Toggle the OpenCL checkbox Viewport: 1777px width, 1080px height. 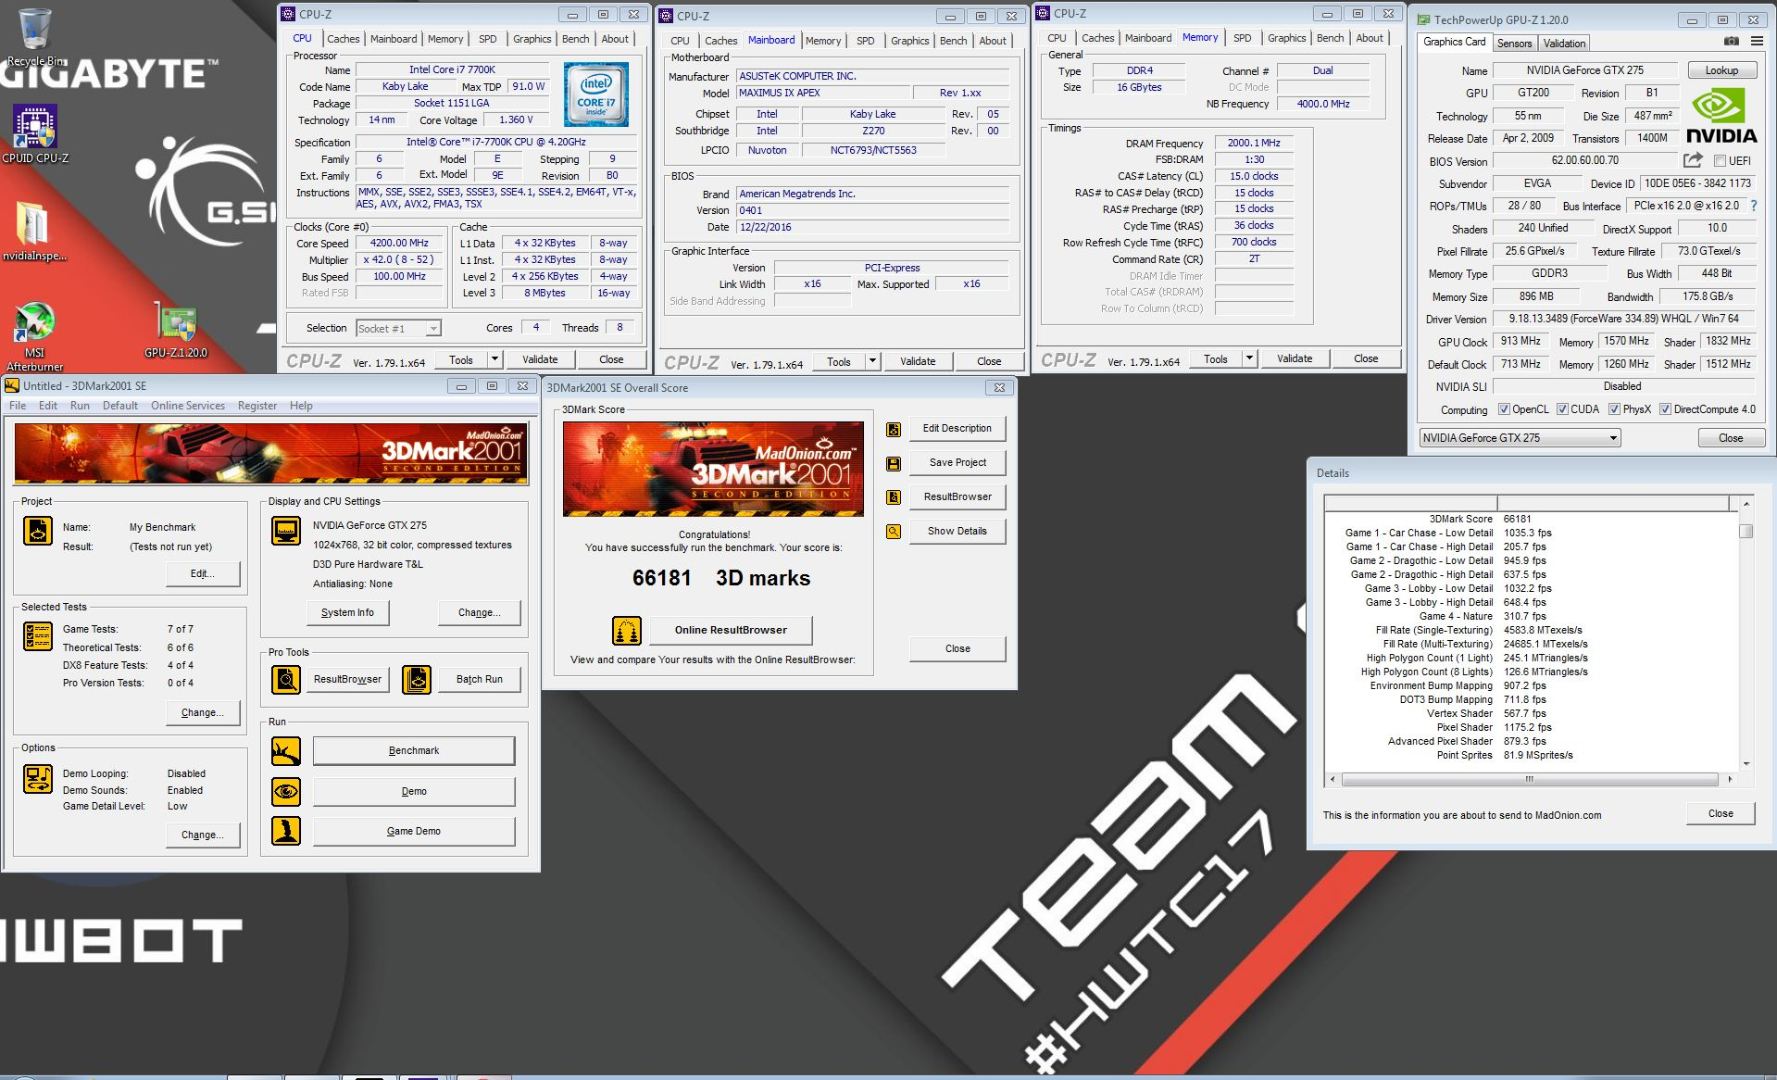(x=1504, y=409)
